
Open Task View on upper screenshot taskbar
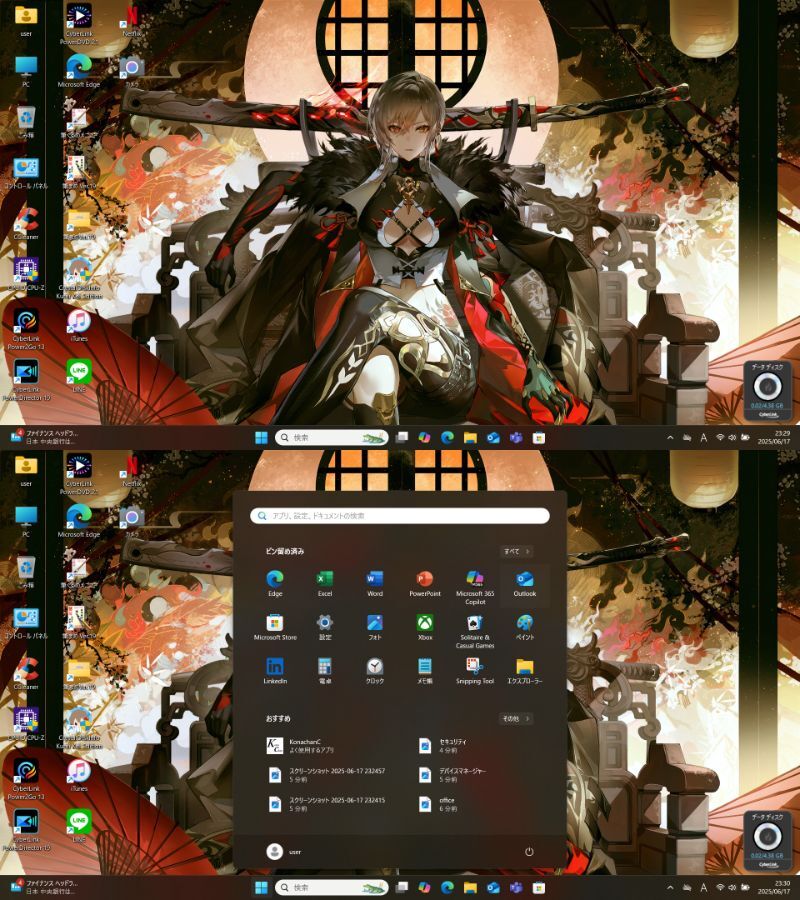point(402,438)
